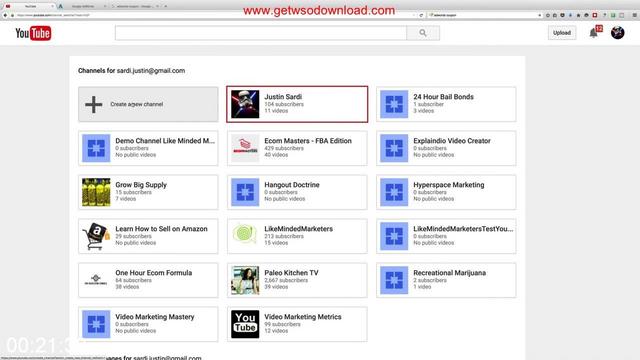Open LikeMindedMarketersTestYou... channel name
The width and height of the screenshot is (640, 360).
[463, 229]
